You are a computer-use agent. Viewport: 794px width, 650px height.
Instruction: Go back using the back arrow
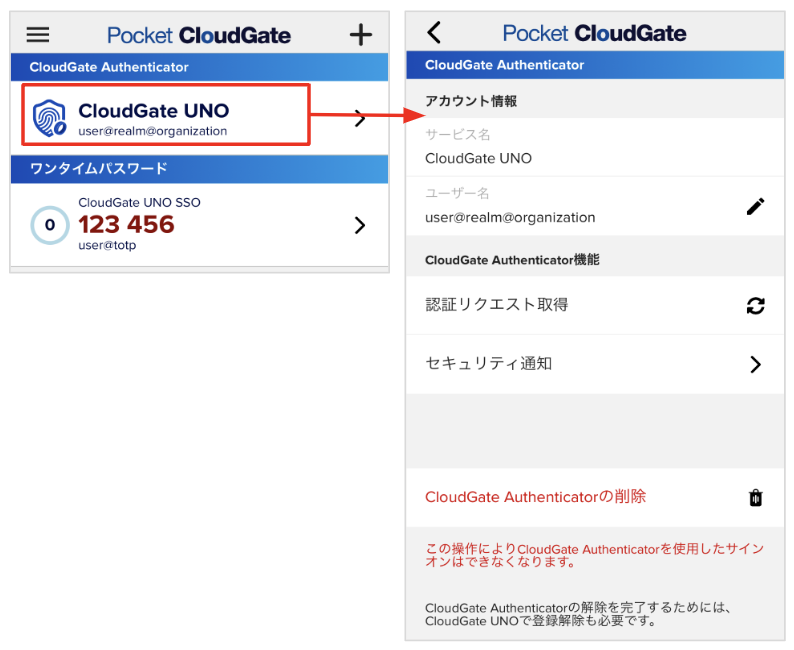pyautogui.click(x=434, y=32)
